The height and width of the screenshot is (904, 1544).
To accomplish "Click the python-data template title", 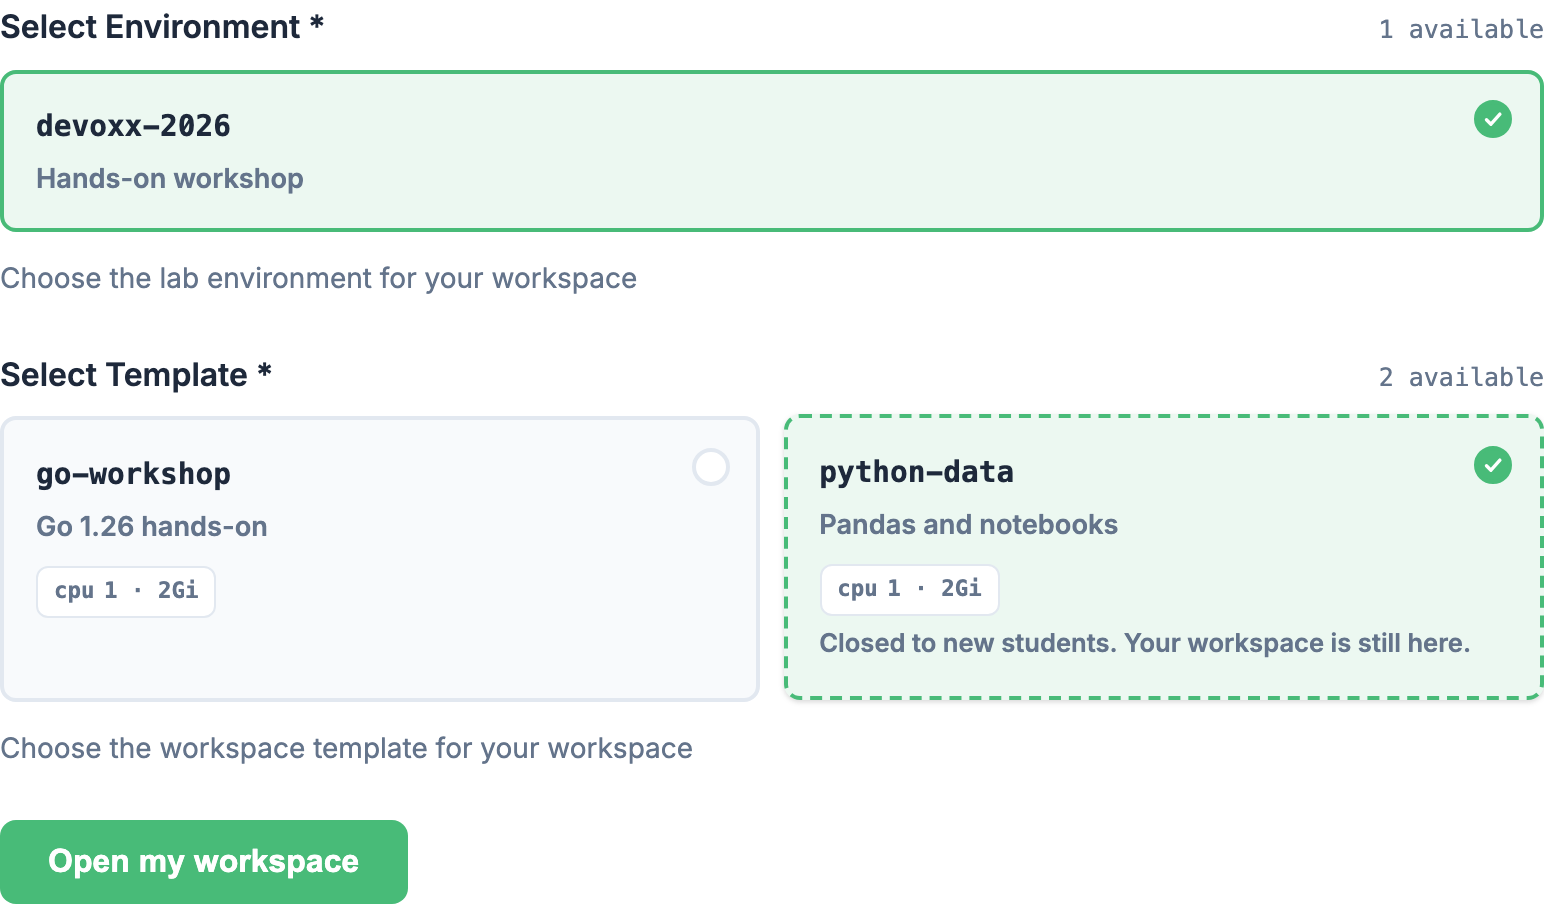I will [x=917, y=472].
